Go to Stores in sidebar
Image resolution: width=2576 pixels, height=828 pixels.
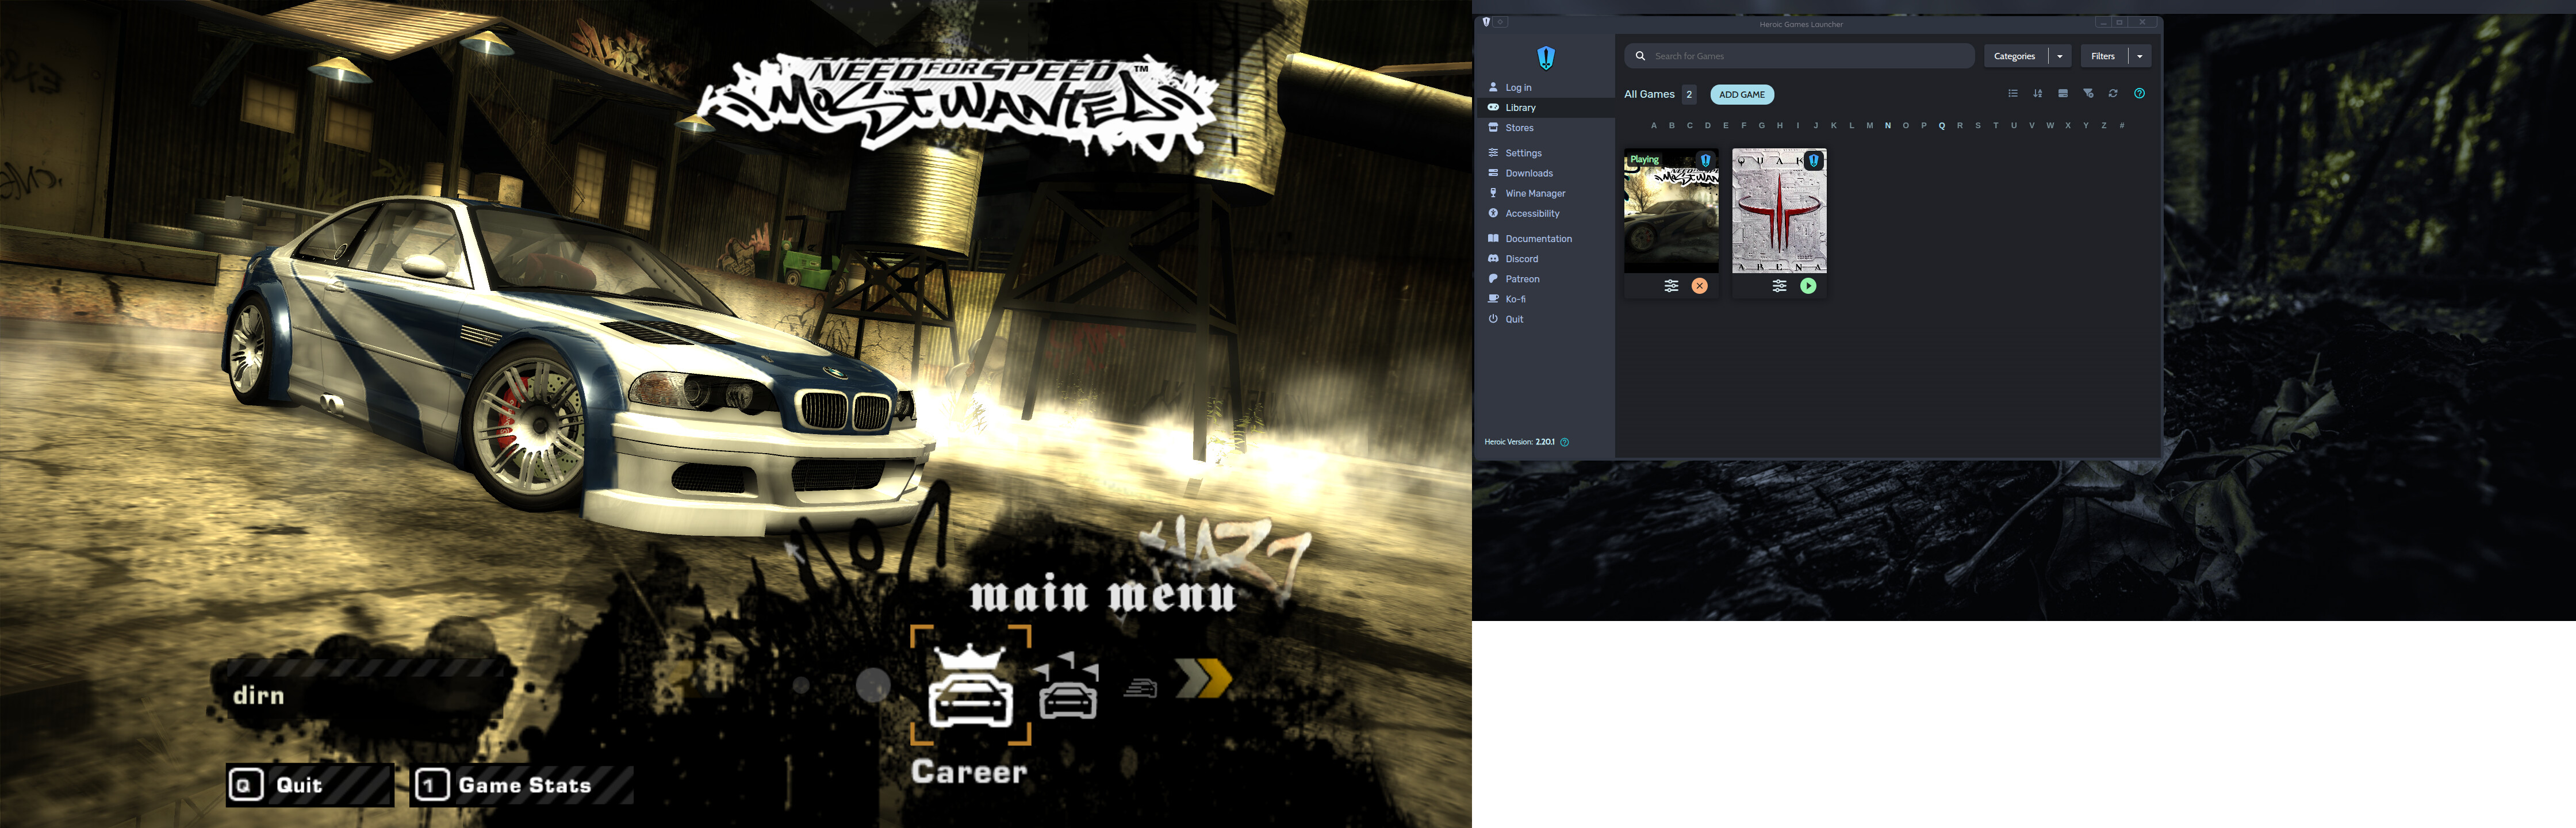(x=1519, y=128)
